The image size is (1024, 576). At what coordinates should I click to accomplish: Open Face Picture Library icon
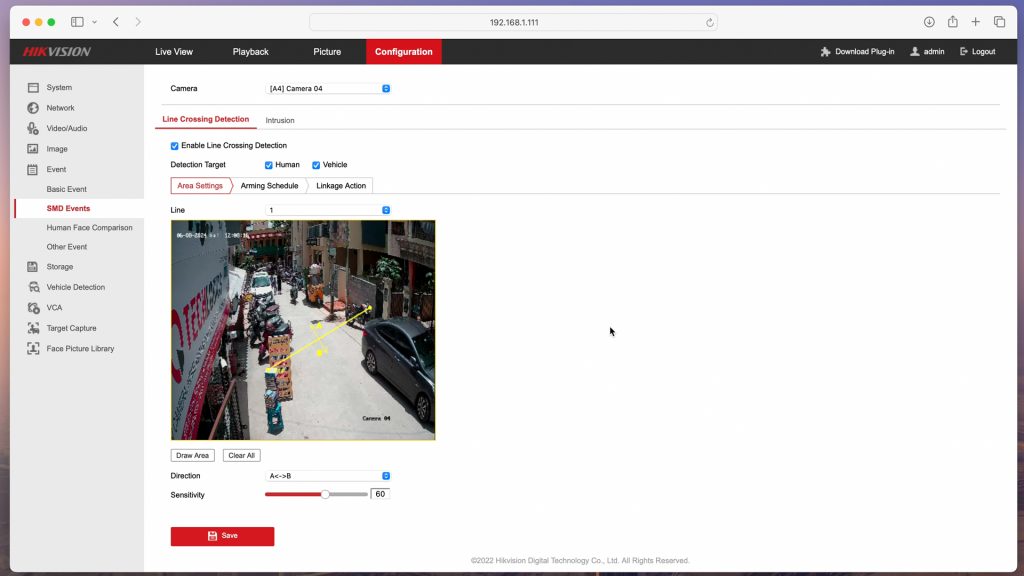pos(33,349)
